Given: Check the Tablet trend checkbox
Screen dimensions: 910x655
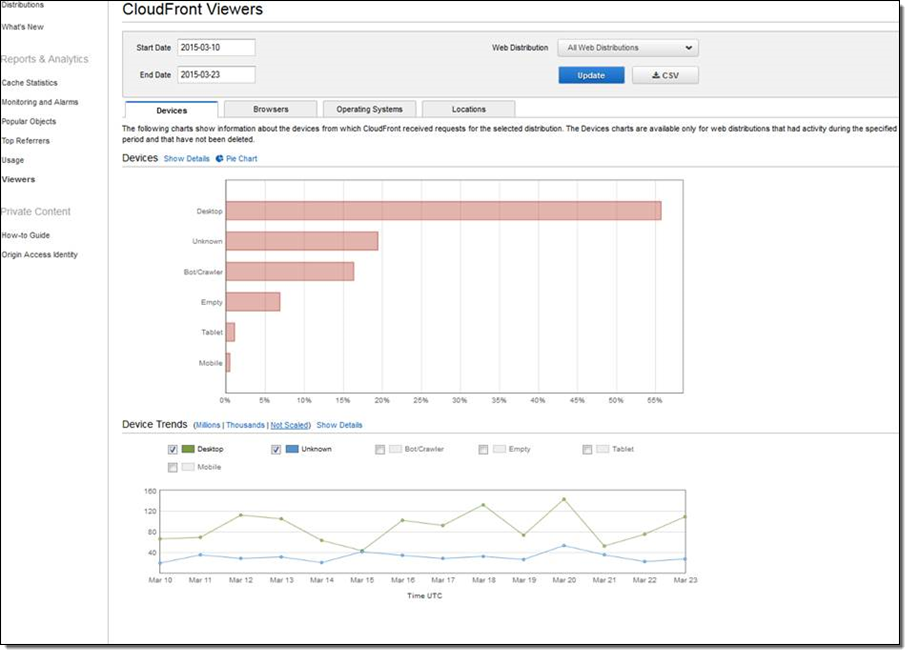Looking at the screenshot, I should coord(588,450).
